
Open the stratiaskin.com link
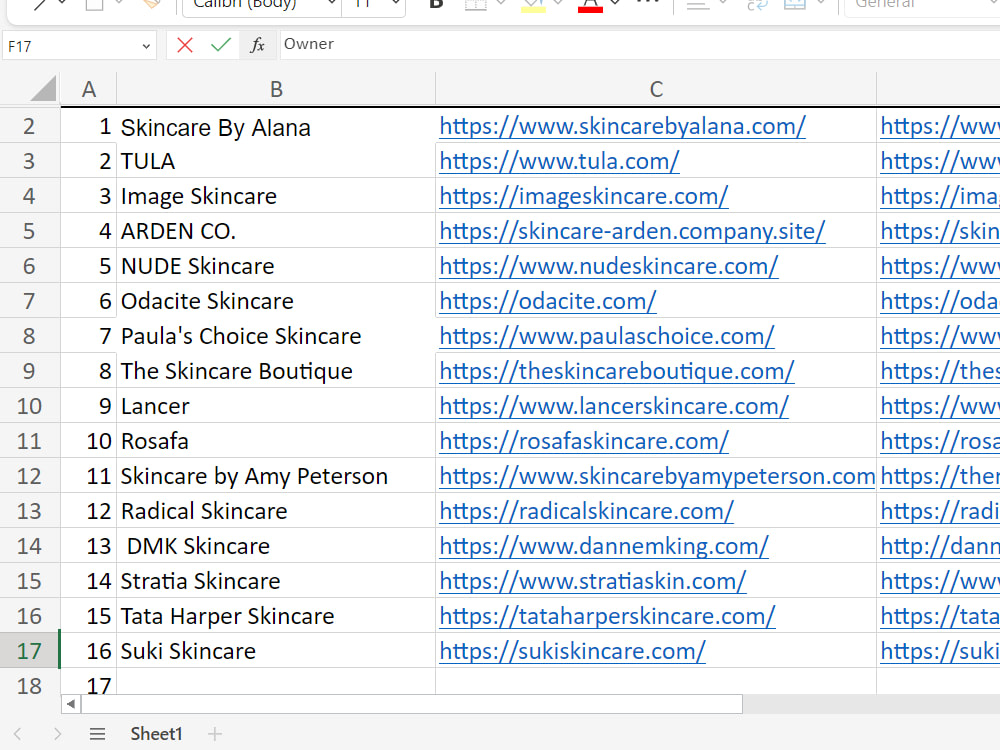click(x=592, y=582)
